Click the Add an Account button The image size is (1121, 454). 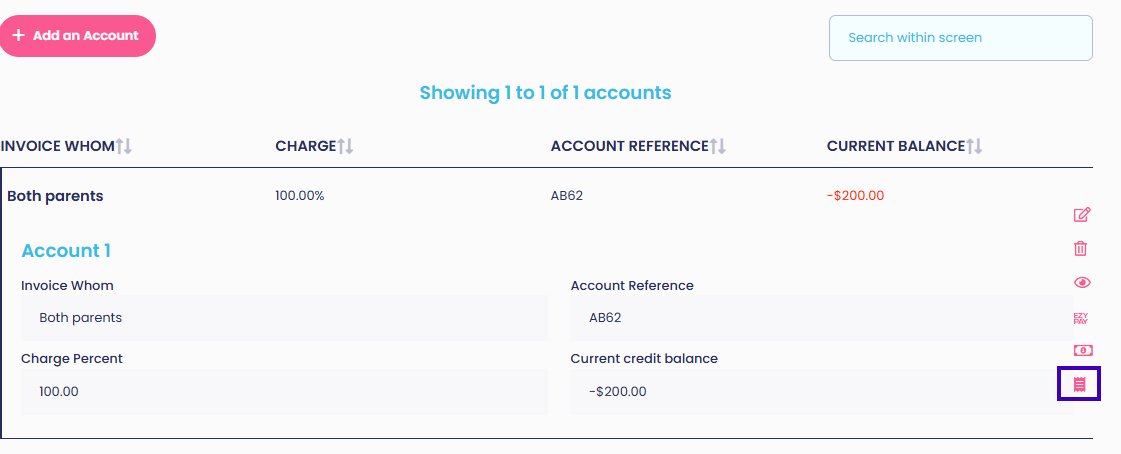click(x=77, y=36)
